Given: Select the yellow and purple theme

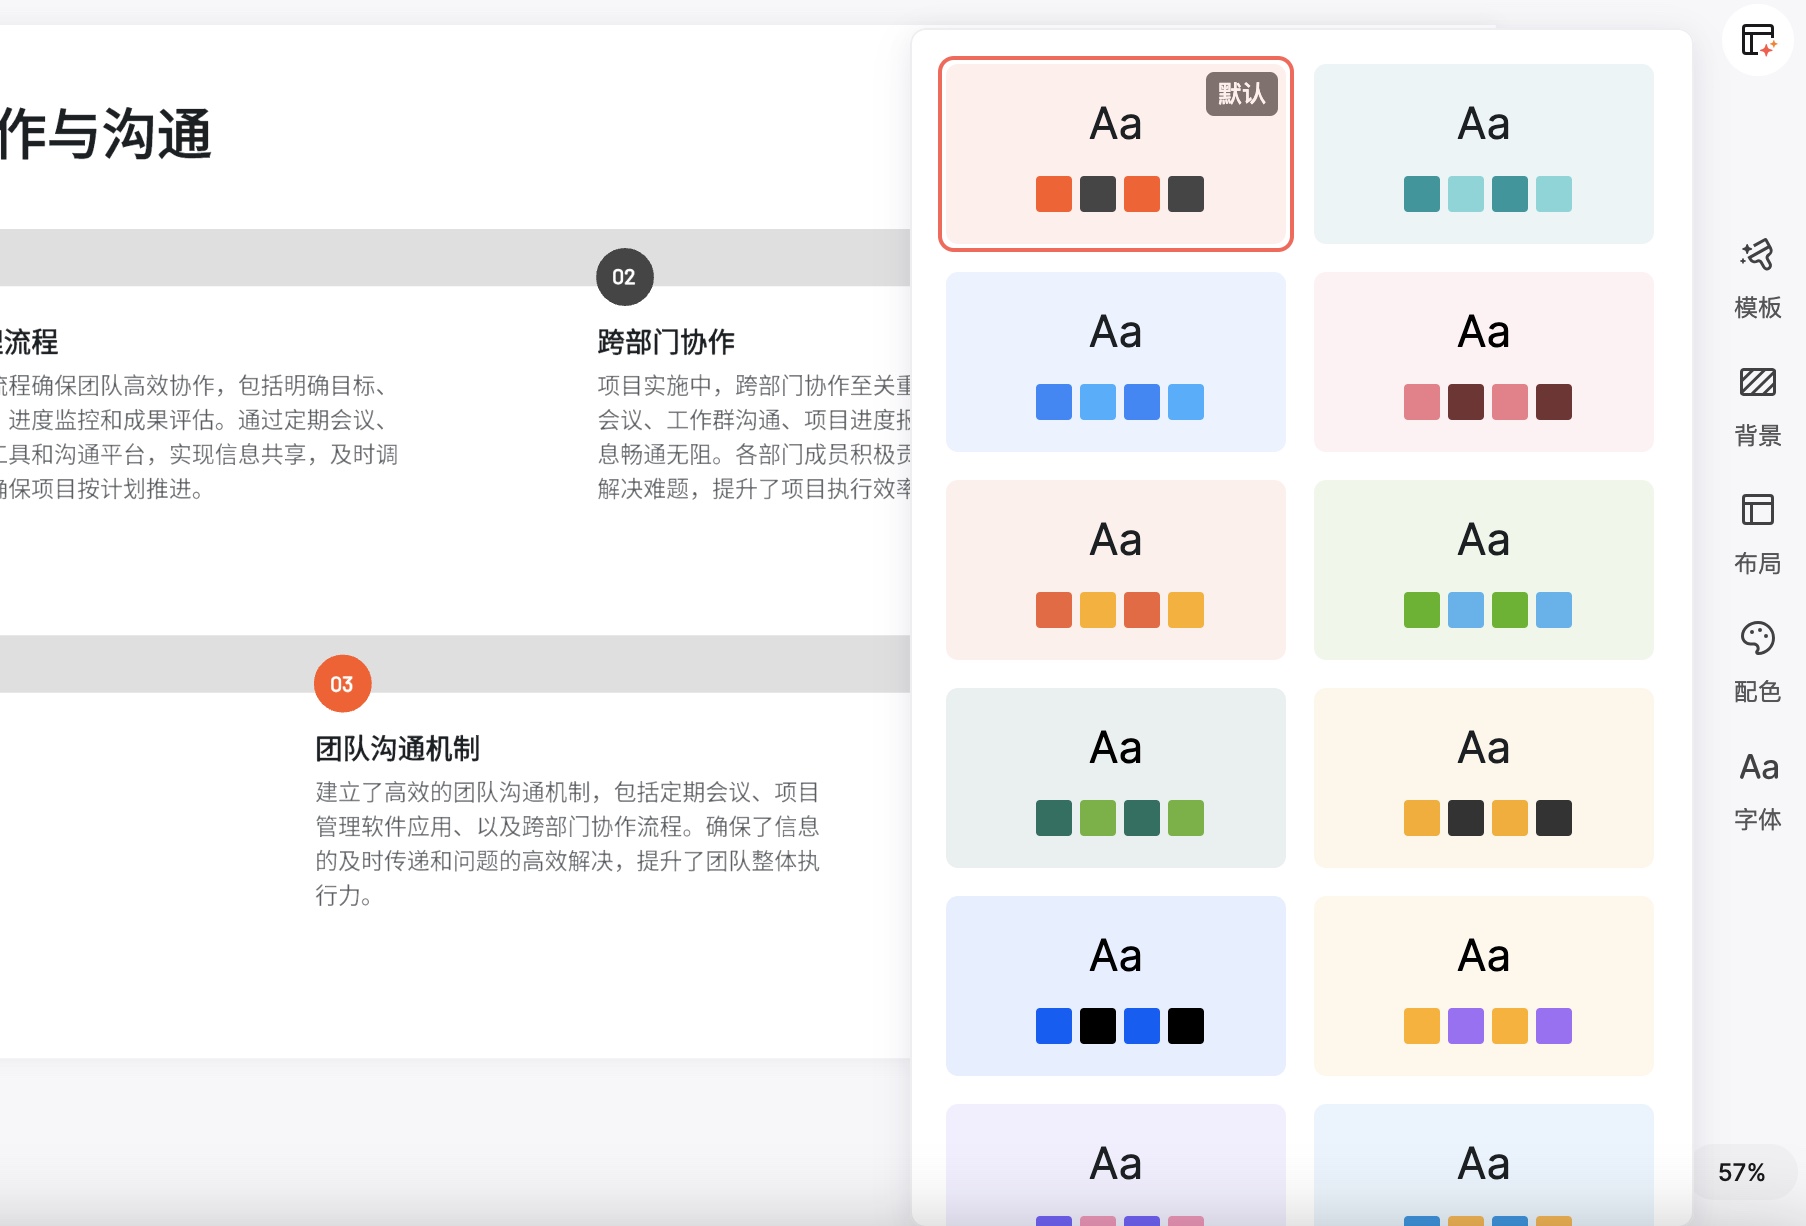Looking at the screenshot, I should [x=1484, y=986].
